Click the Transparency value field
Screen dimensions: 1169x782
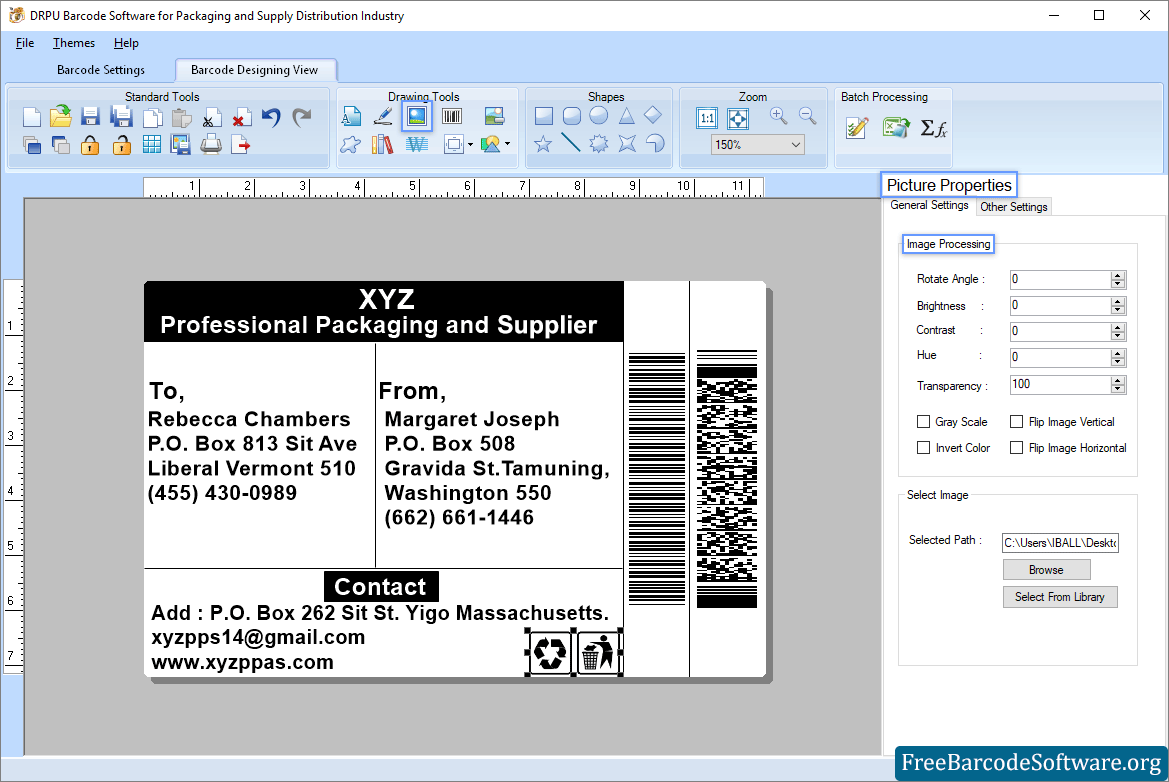(x=1060, y=384)
